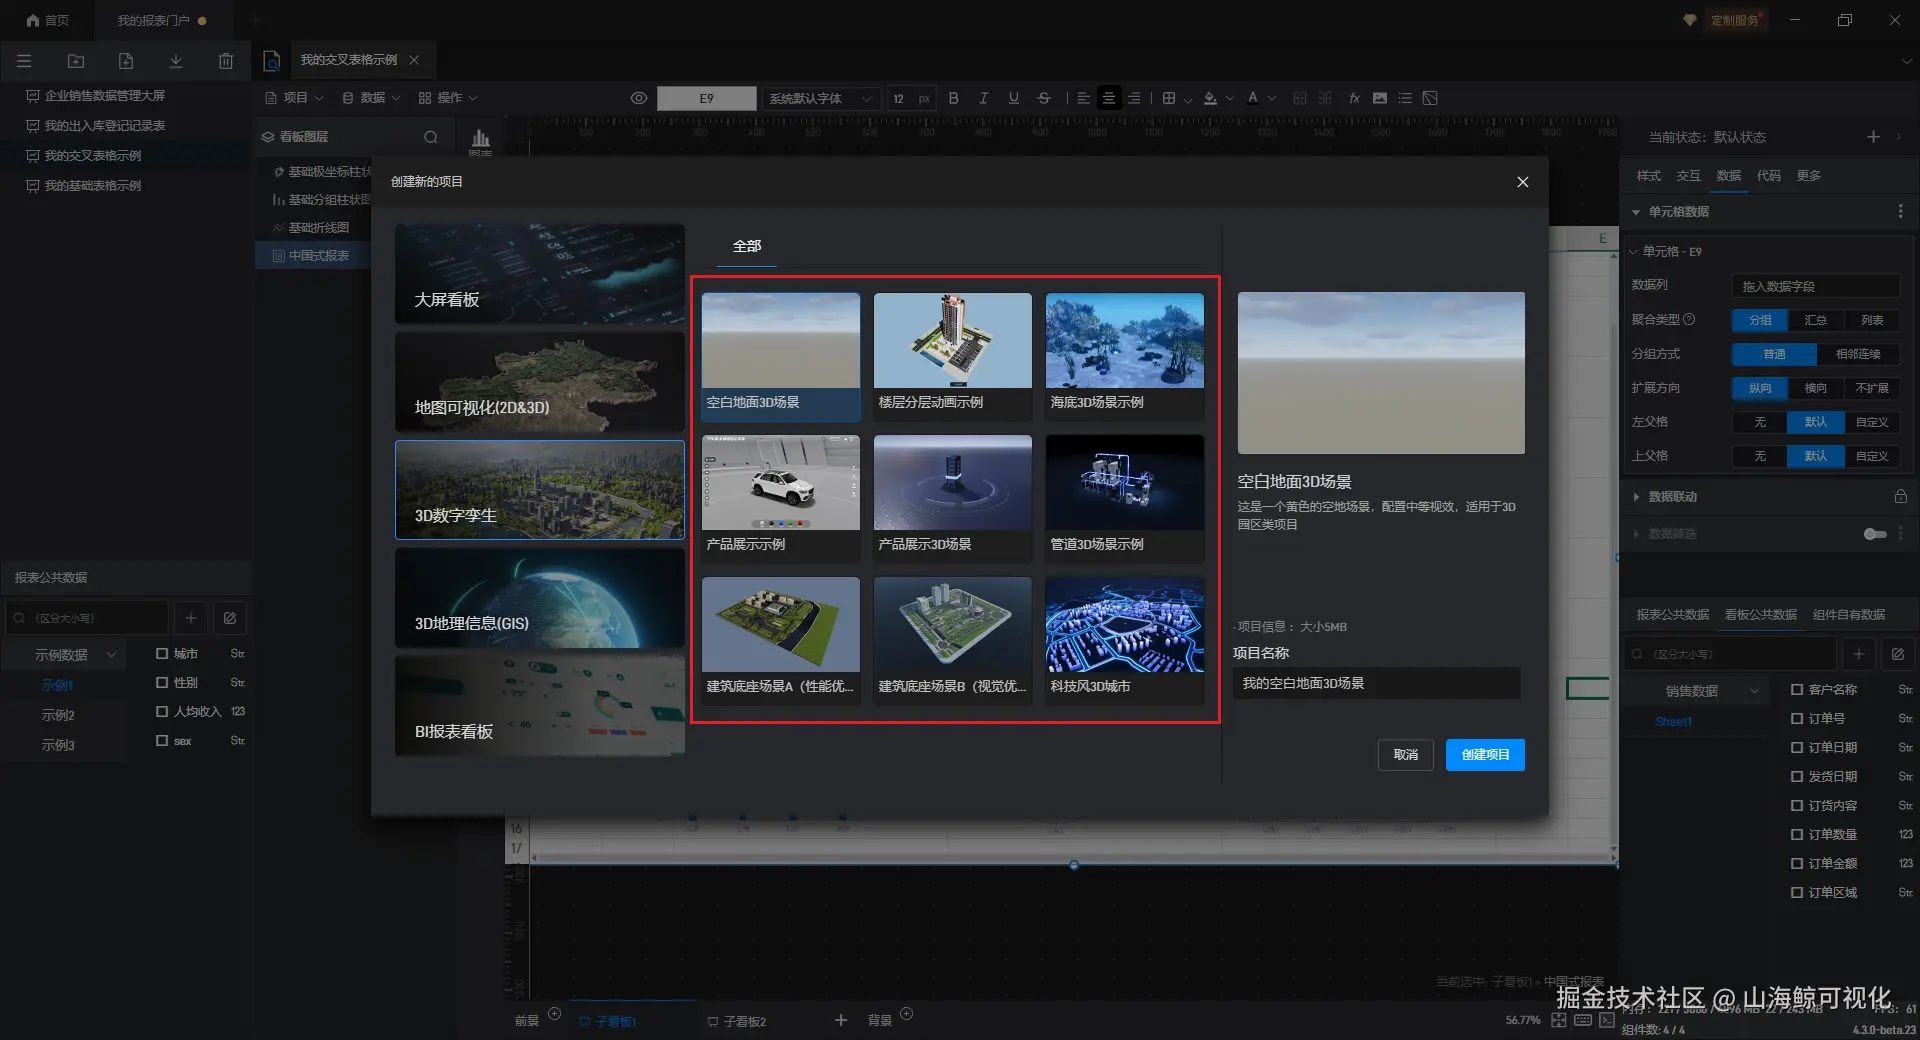Viewport: 1920px width, 1040px height.
Task: Click the 取消 button
Action: 1405,755
